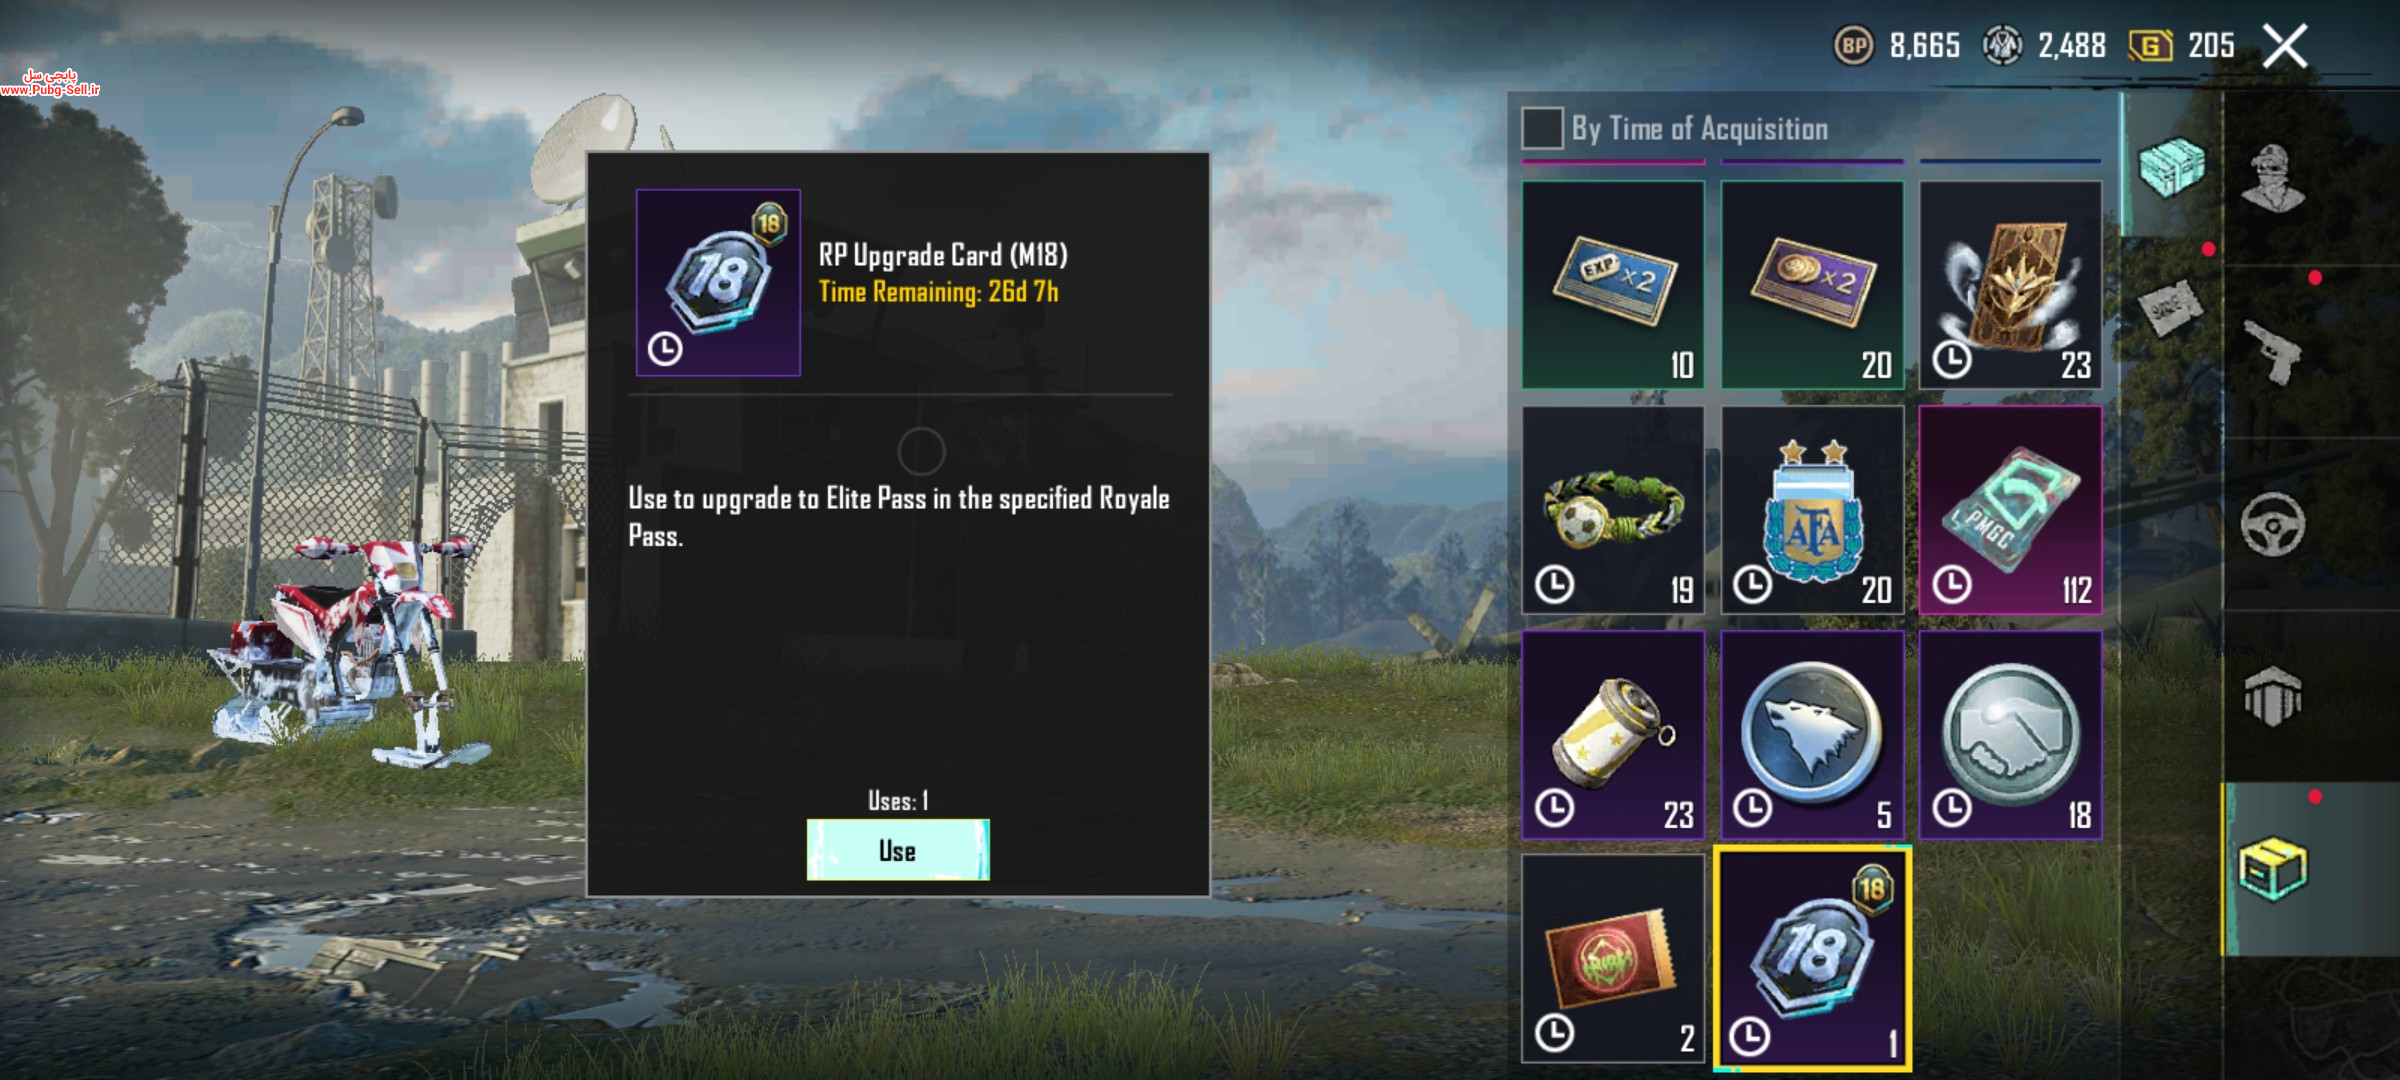Open the backpack gear tab
Screen dimensions: 2400x1080
coord(2273,695)
